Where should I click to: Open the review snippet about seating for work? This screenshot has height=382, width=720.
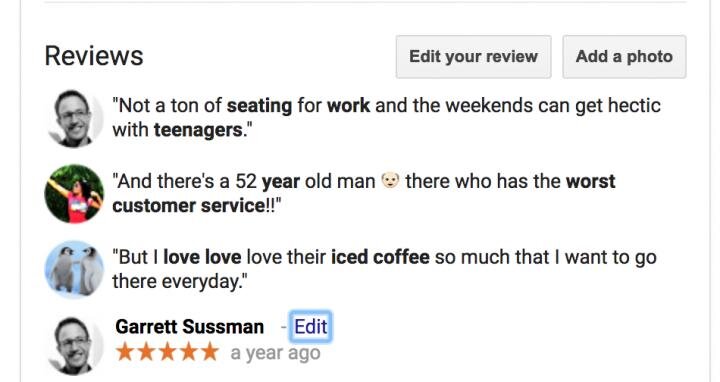pyautogui.click(x=387, y=118)
